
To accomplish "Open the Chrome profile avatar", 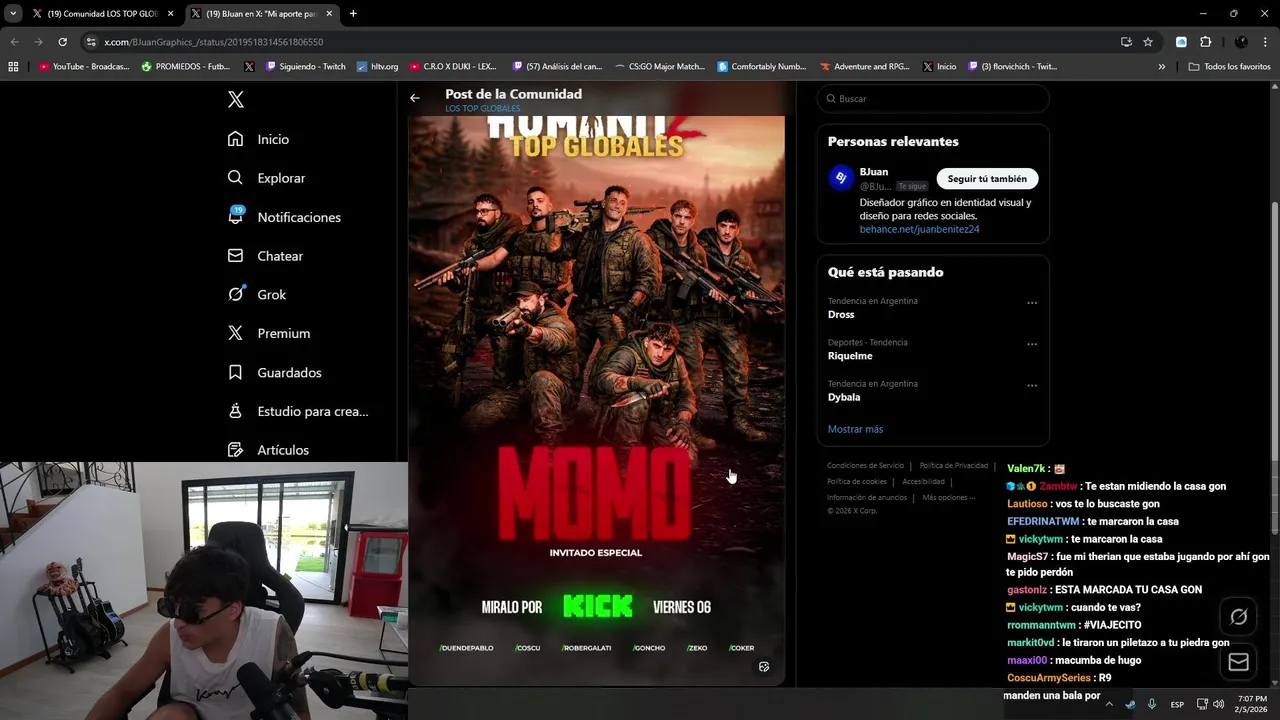I will pos(1241,42).
